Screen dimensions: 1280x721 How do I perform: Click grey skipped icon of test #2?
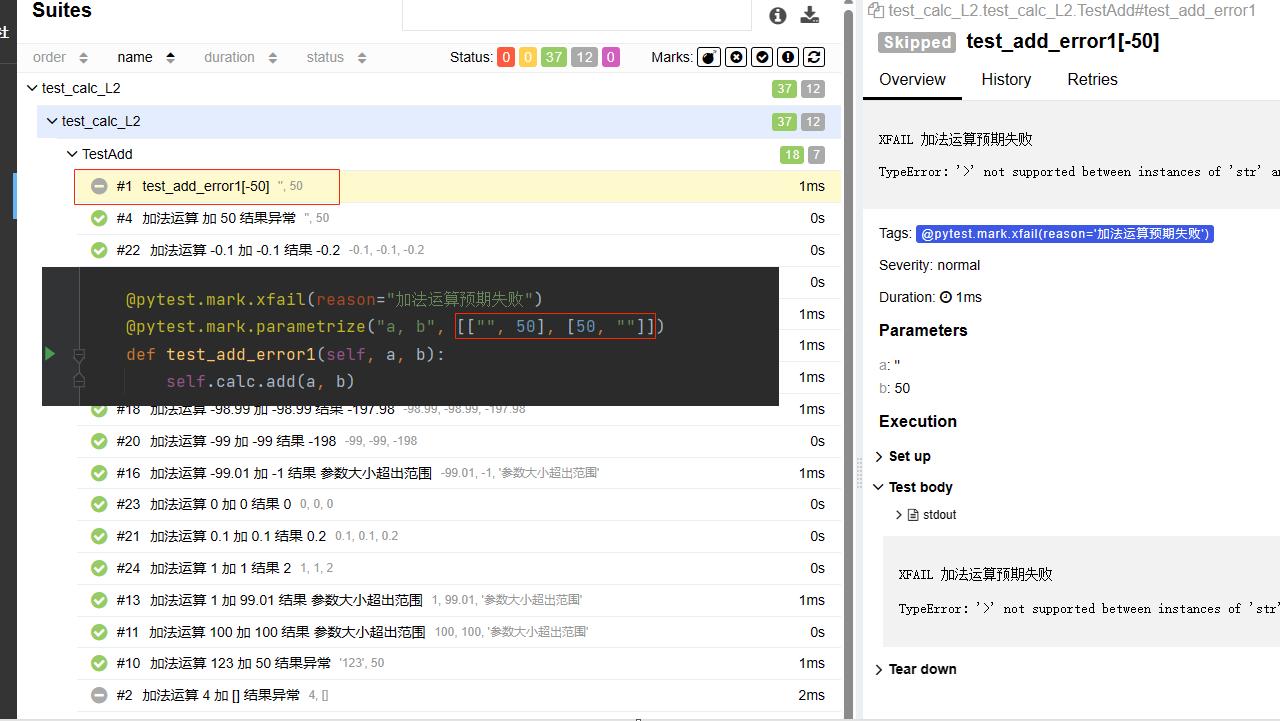99,695
